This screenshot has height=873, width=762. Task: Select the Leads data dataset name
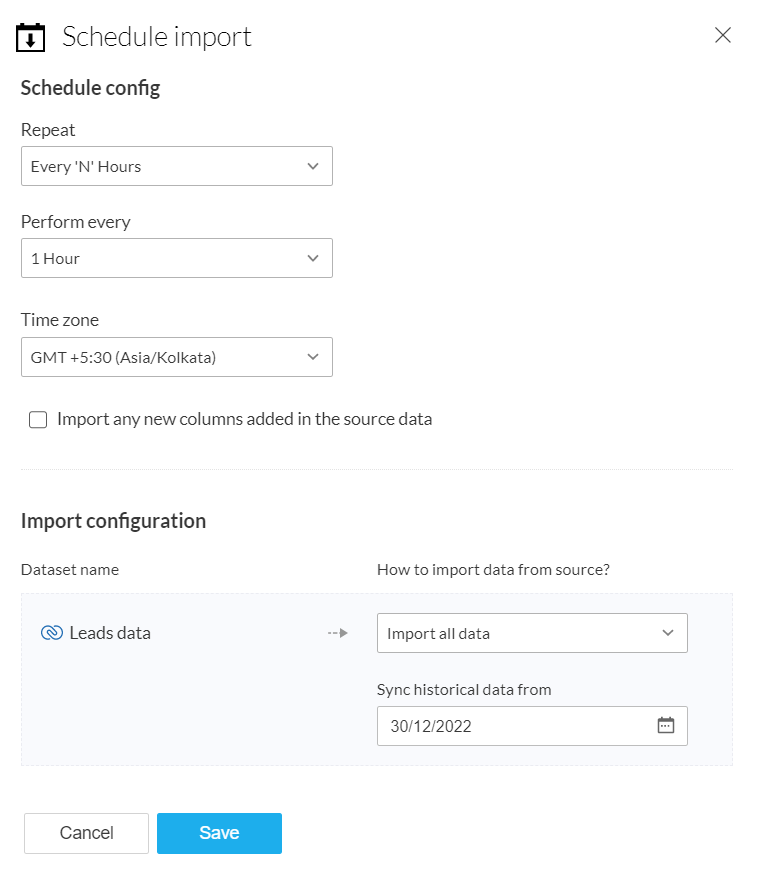(x=110, y=633)
